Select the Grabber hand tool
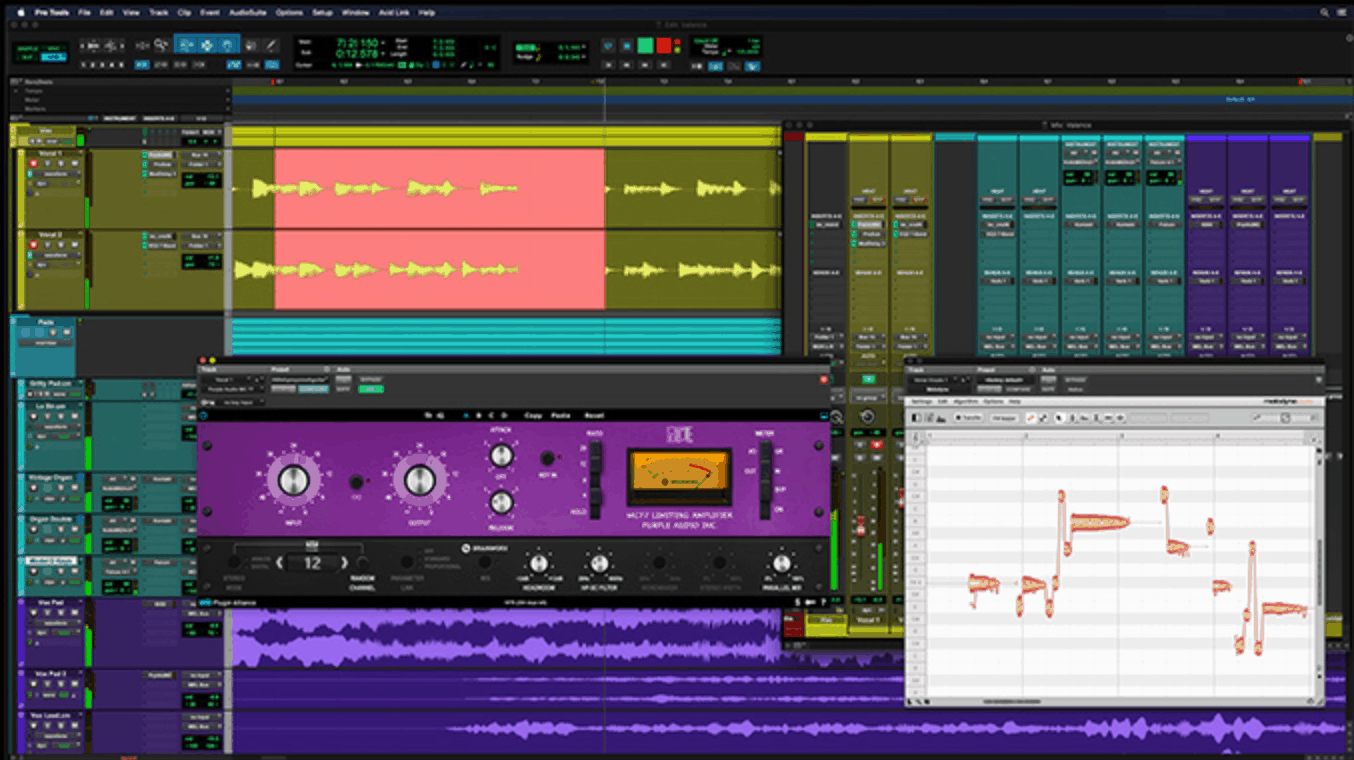 click(226, 45)
